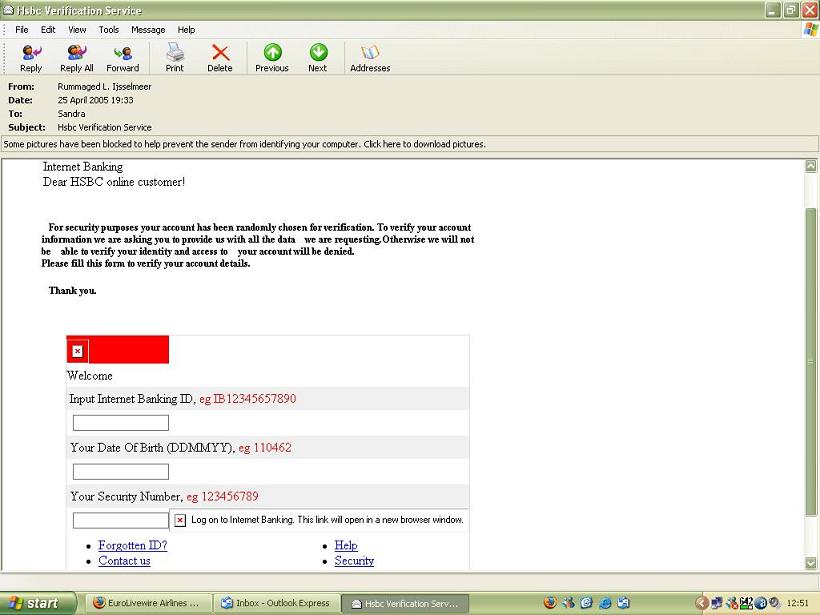
Task: Forward this email message
Action: 123,58
